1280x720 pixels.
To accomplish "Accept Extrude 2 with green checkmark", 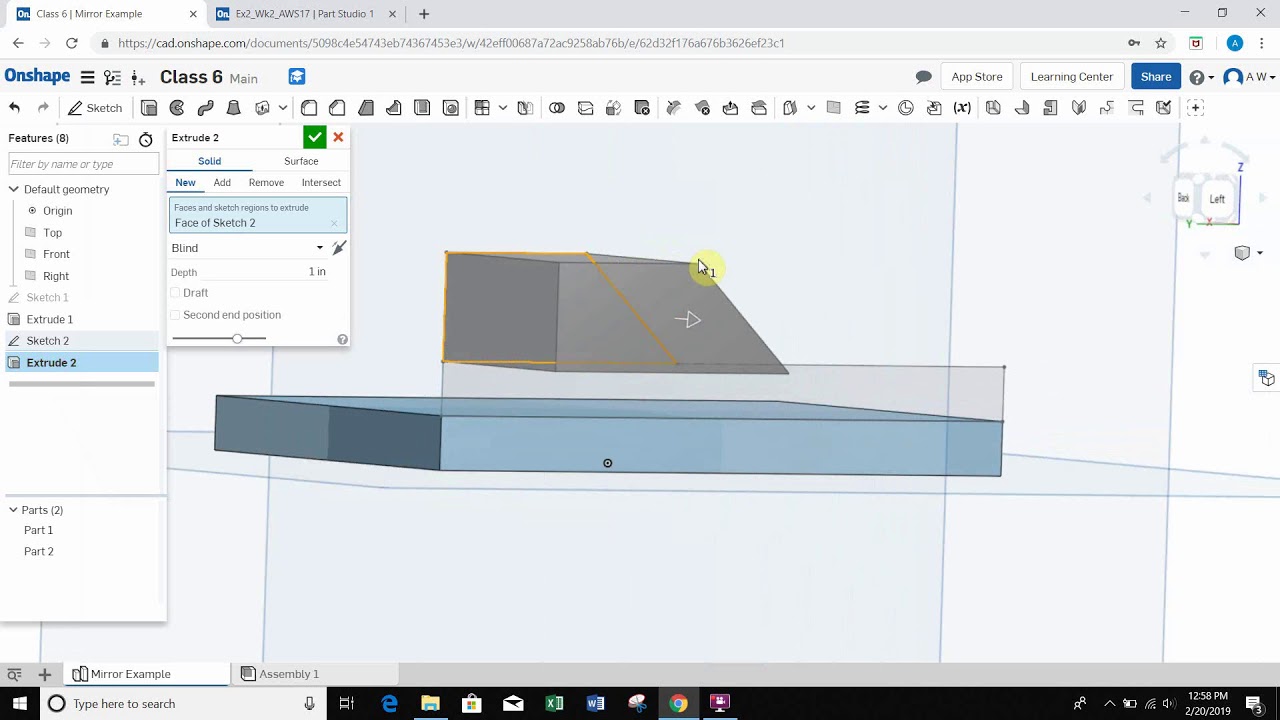I will click(315, 138).
